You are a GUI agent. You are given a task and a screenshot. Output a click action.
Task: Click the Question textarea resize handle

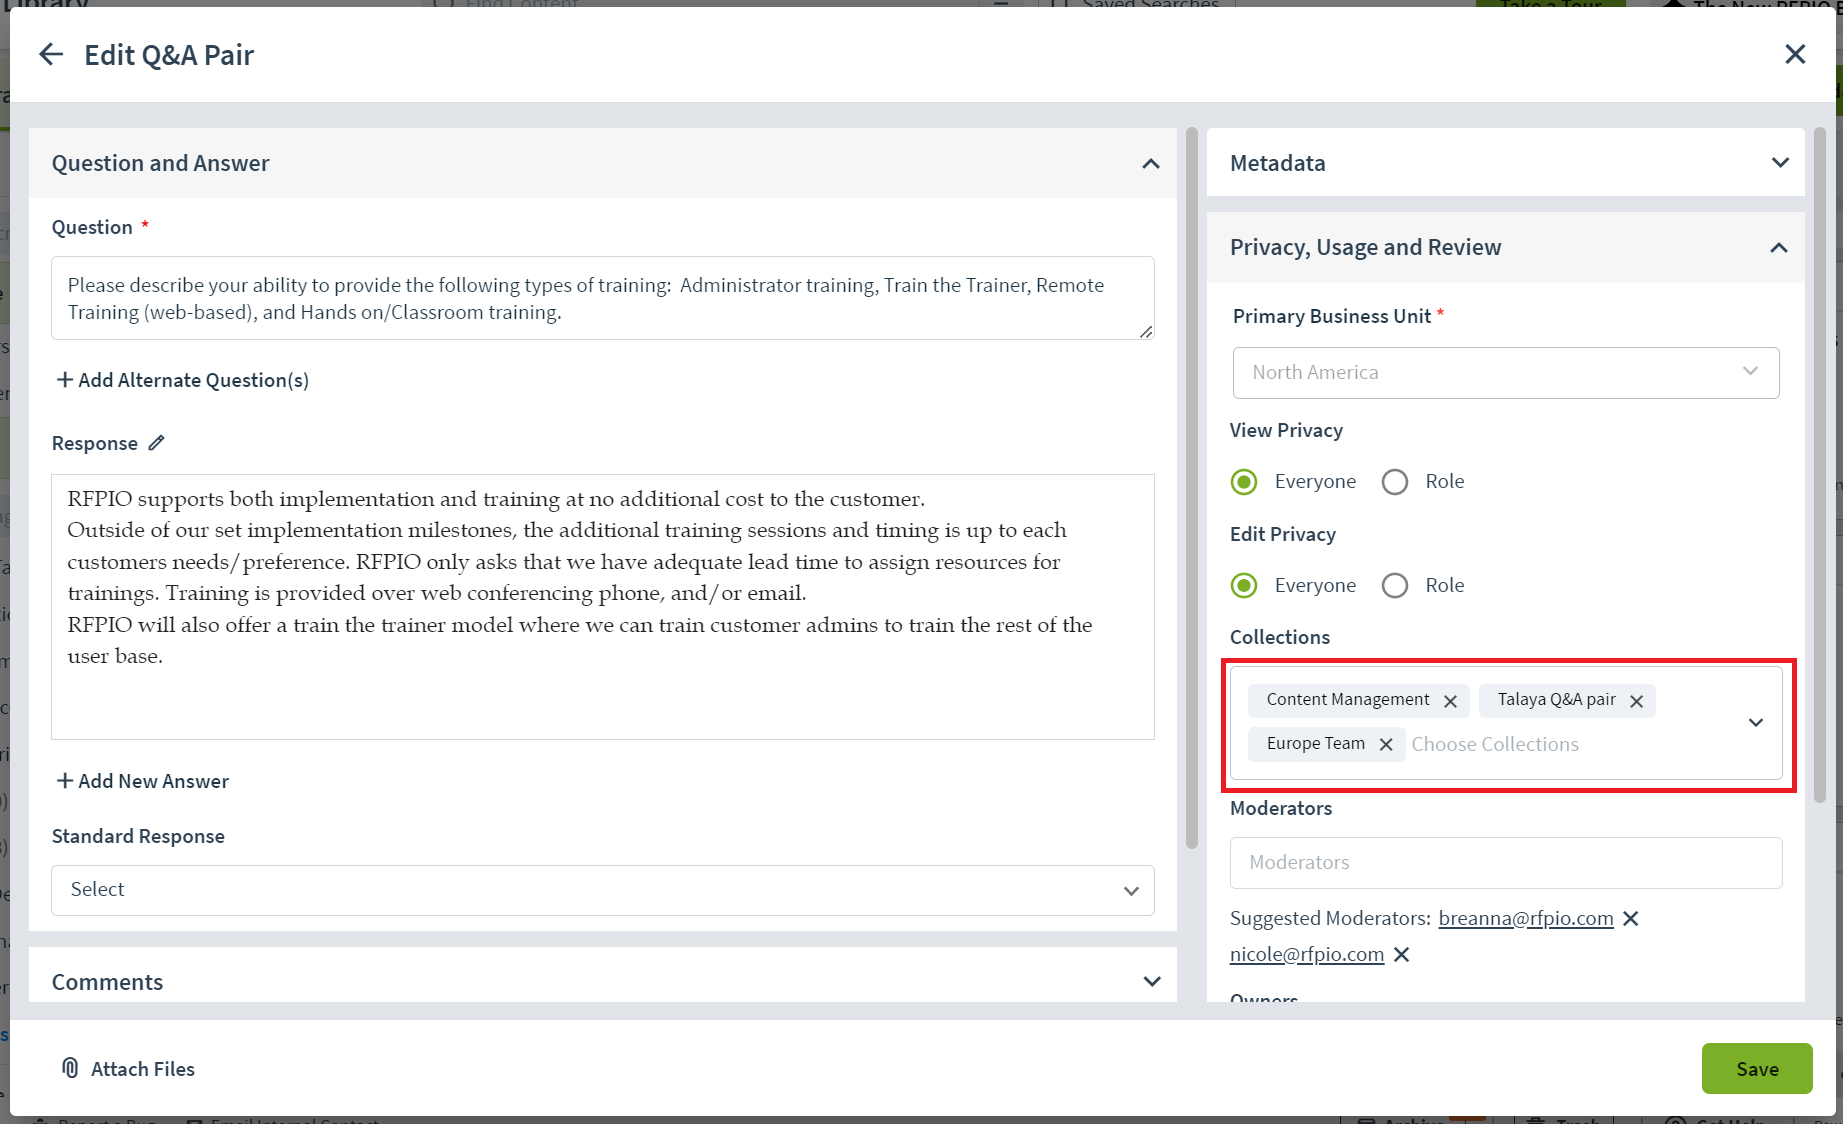tap(1146, 331)
